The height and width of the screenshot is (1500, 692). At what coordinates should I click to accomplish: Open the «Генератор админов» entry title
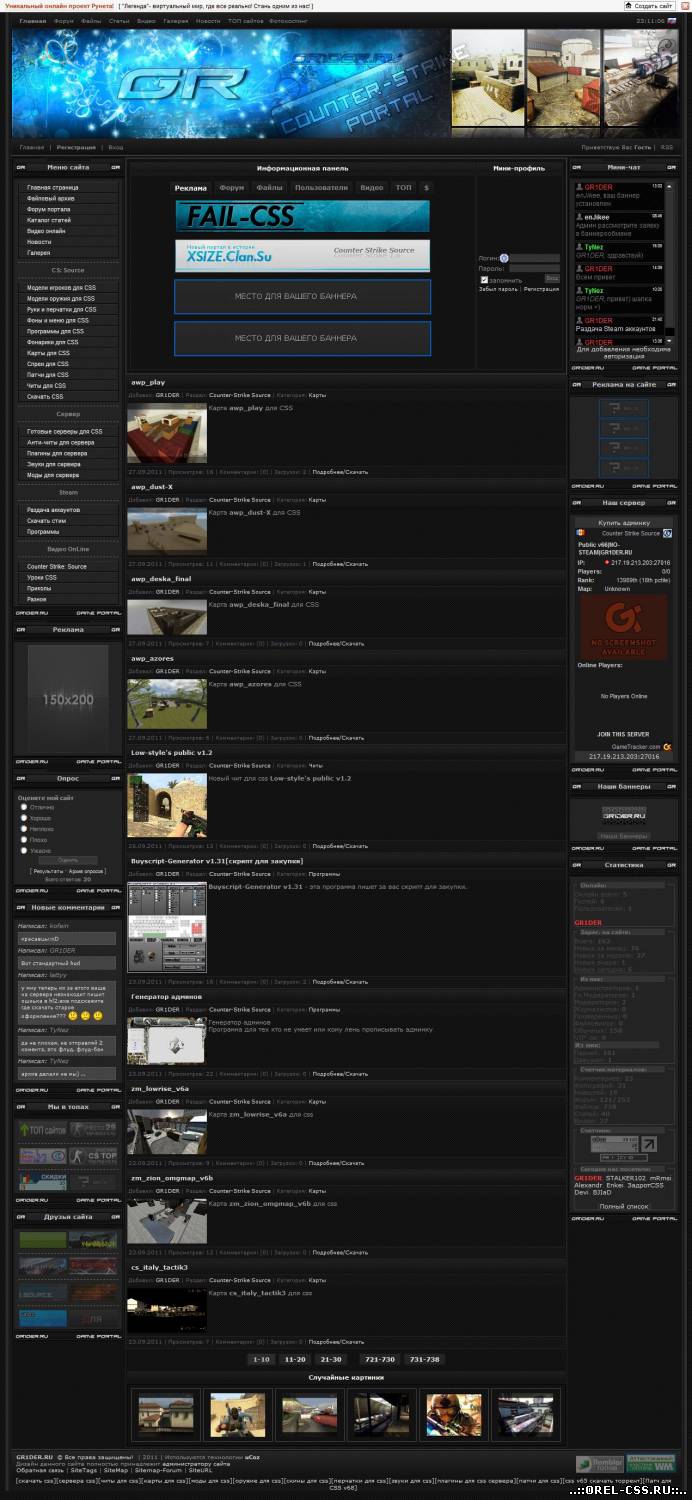click(166, 997)
